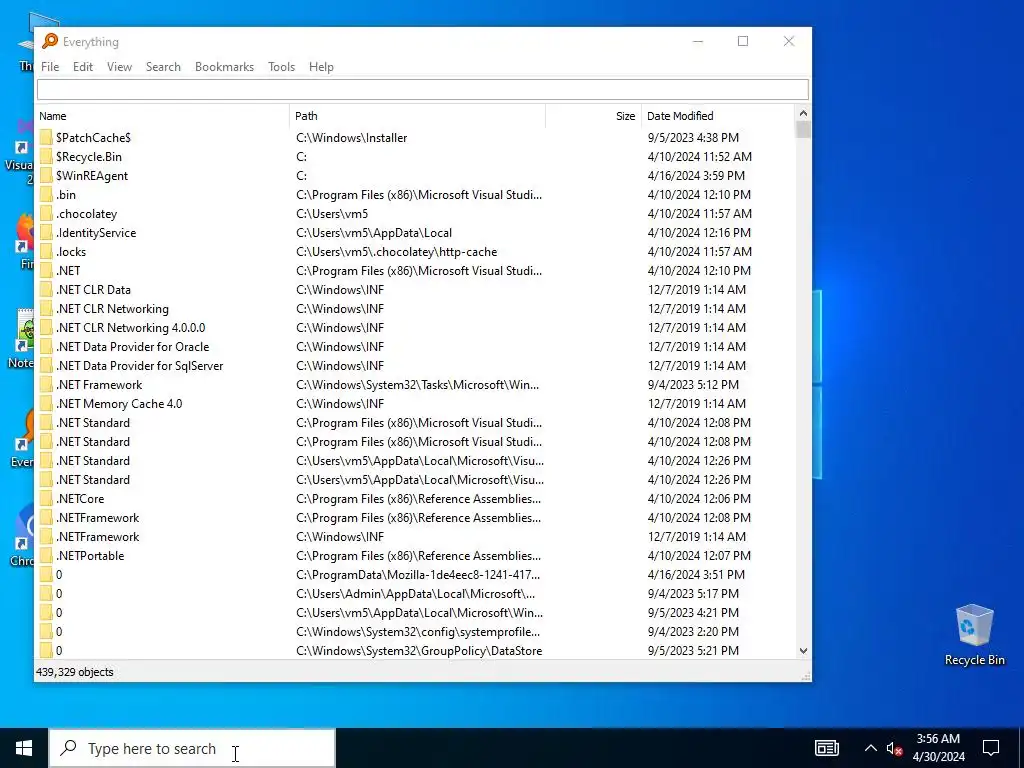Click the taskbar search box

192,748
